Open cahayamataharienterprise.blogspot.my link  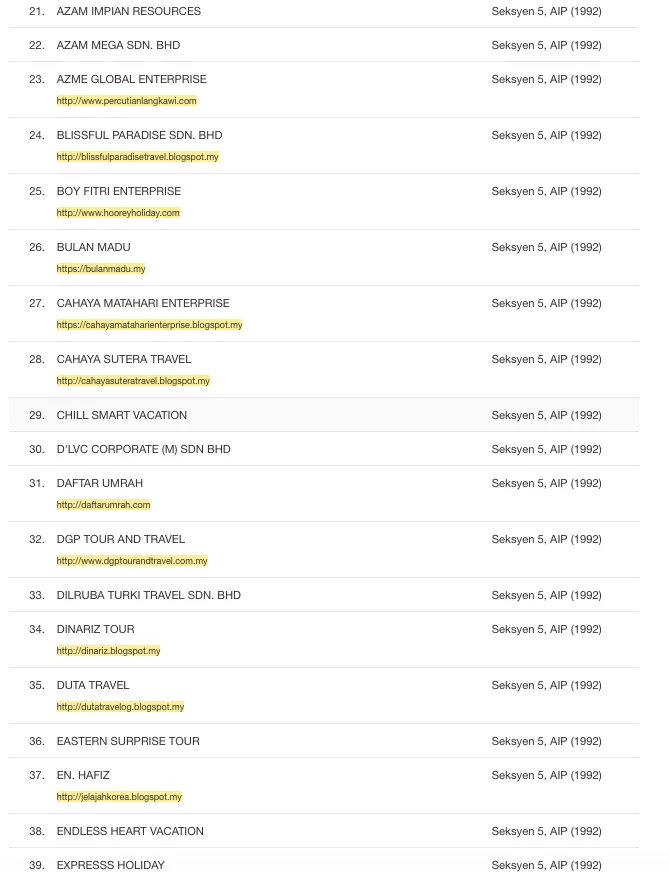point(149,325)
